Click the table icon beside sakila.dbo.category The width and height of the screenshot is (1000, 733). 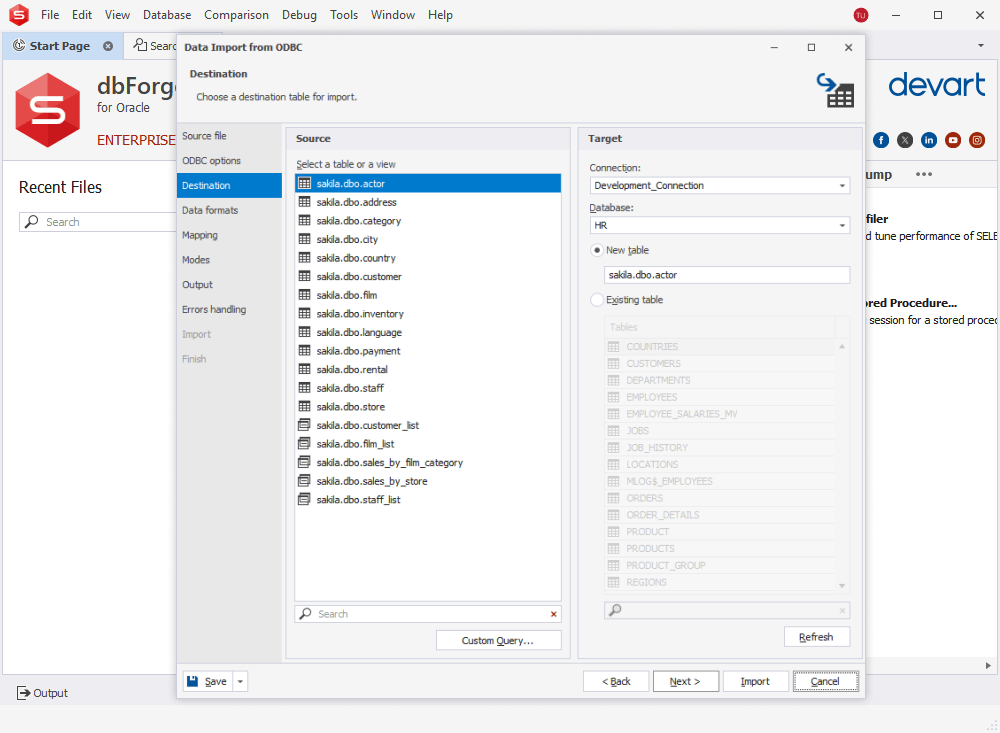click(305, 220)
